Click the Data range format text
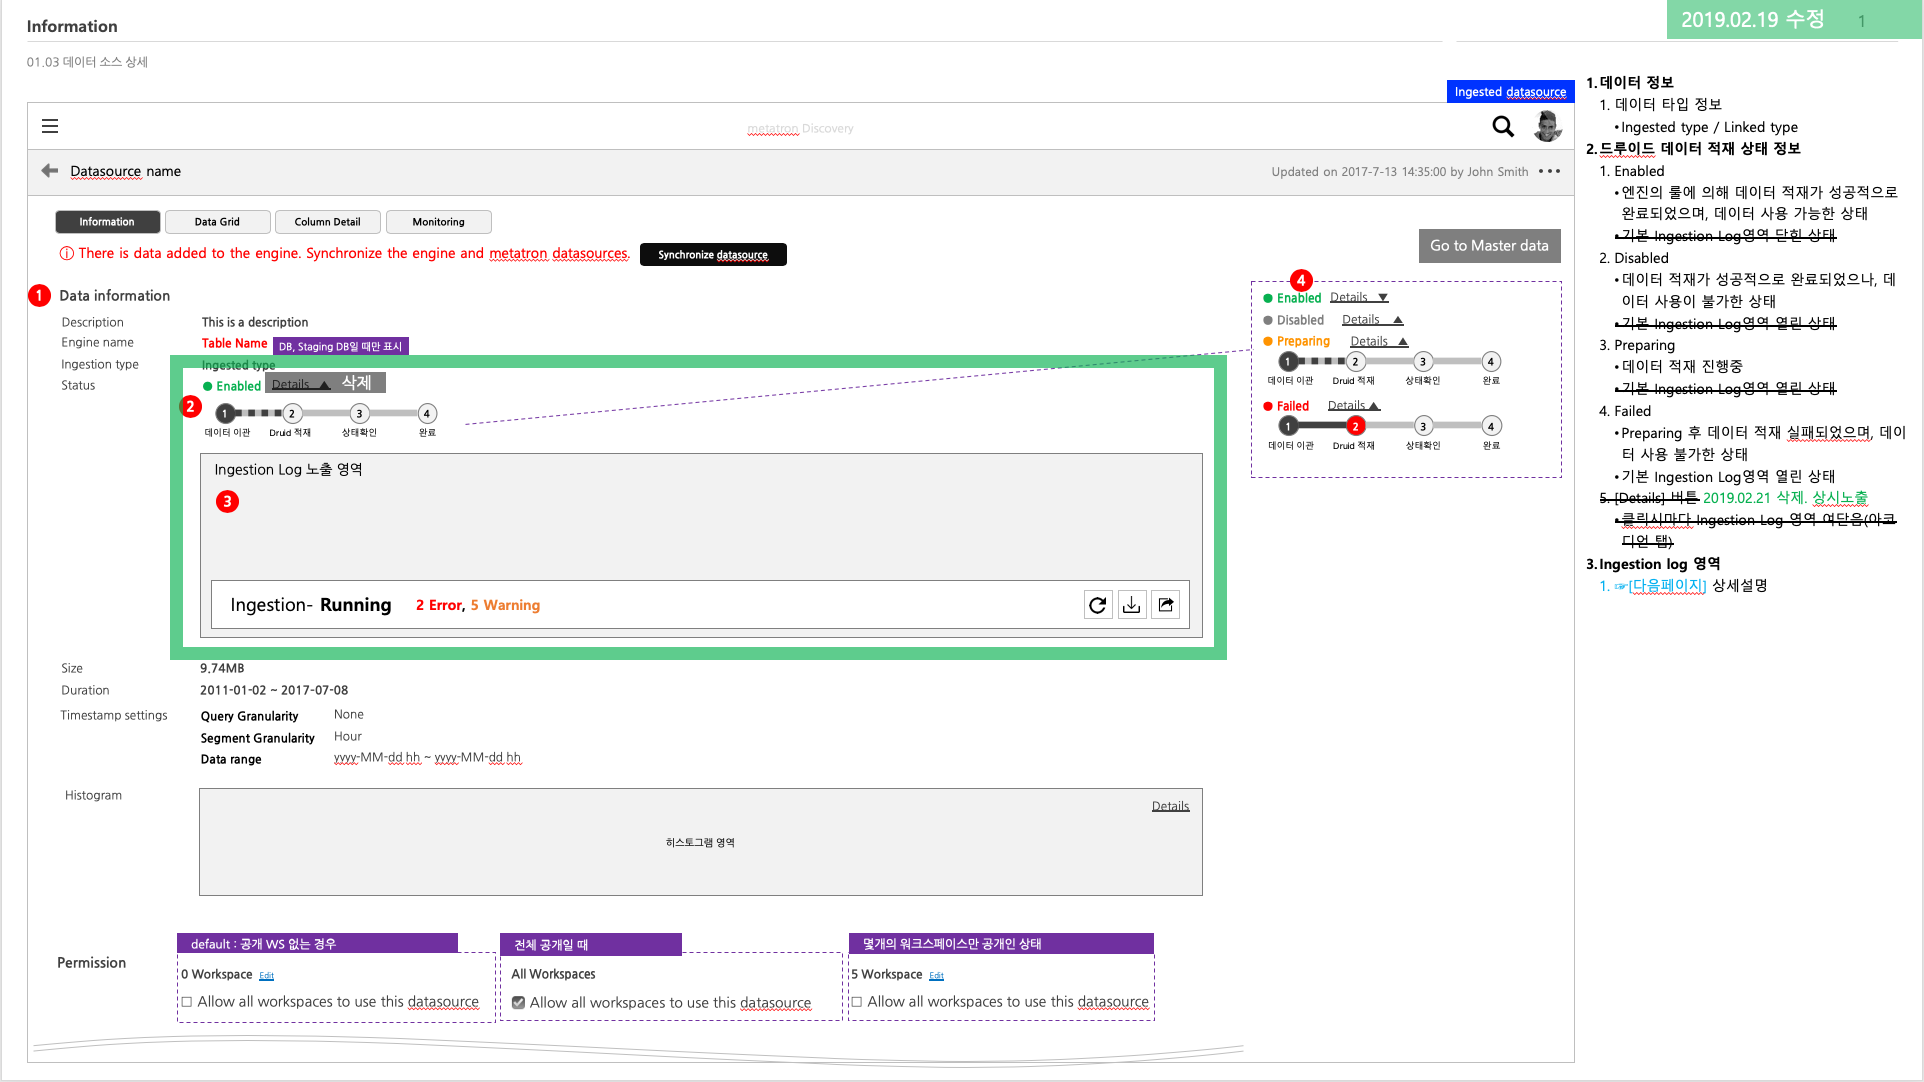The width and height of the screenshot is (1924, 1082). tap(427, 758)
